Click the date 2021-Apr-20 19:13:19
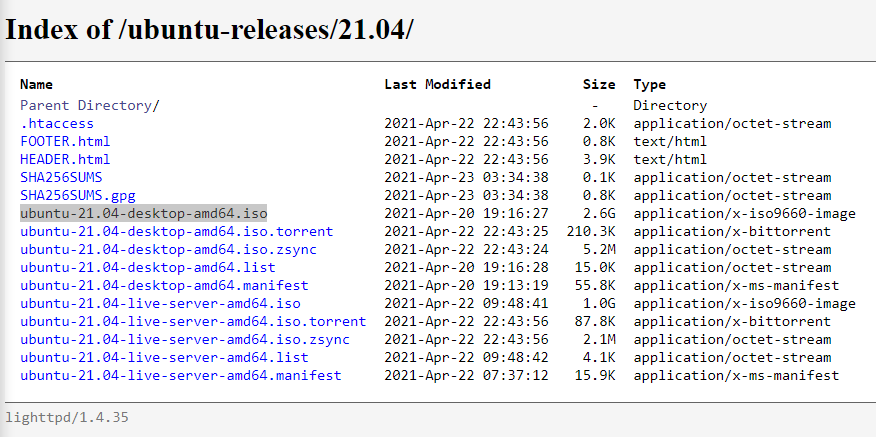The image size is (876, 437). [x=466, y=286]
